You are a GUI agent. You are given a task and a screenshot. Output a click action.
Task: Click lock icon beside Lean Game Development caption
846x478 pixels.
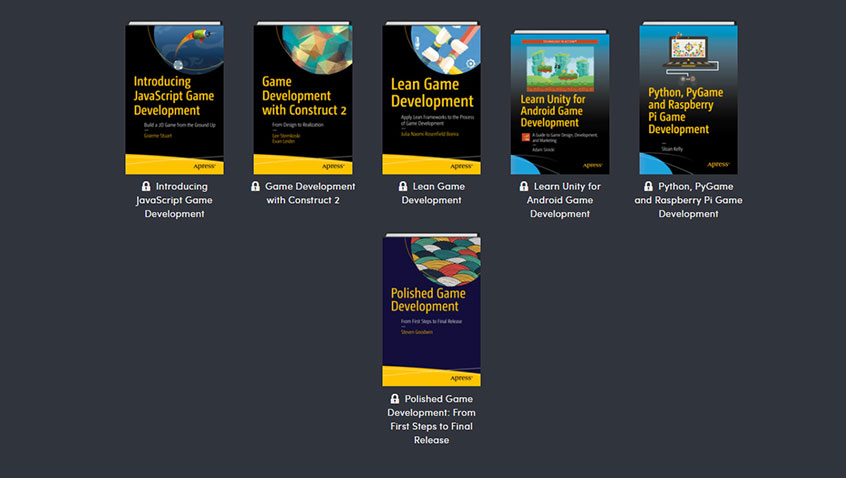point(402,186)
